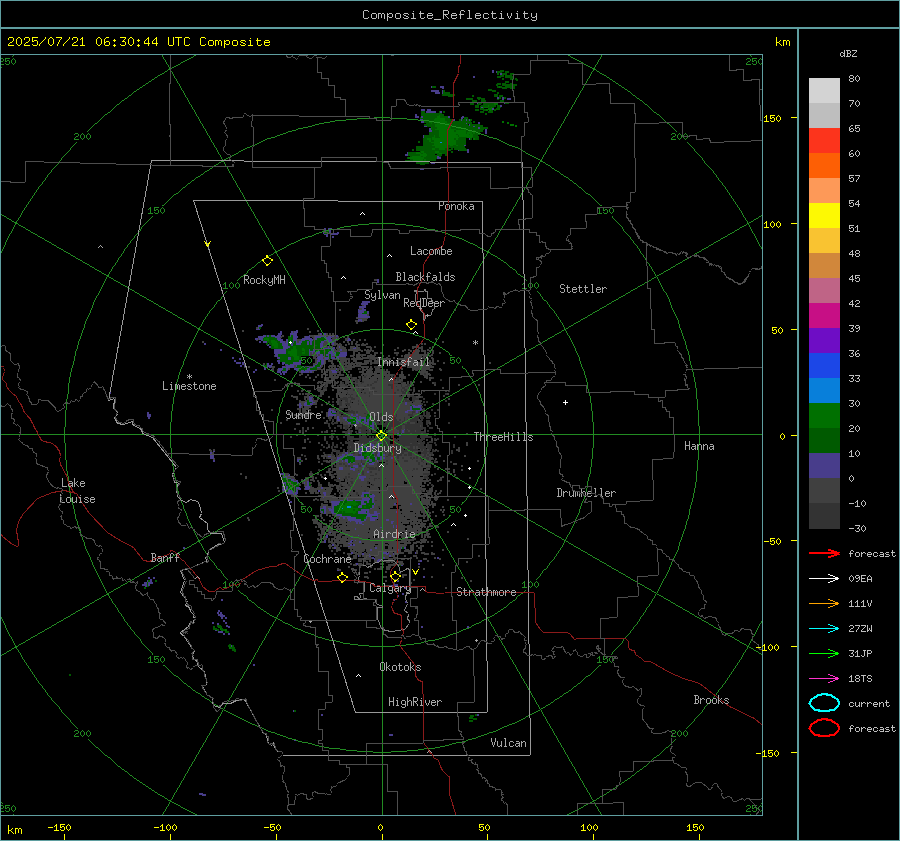Click the red forecast ellipse icon
This screenshot has height=841, width=900.
pyautogui.click(x=824, y=728)
